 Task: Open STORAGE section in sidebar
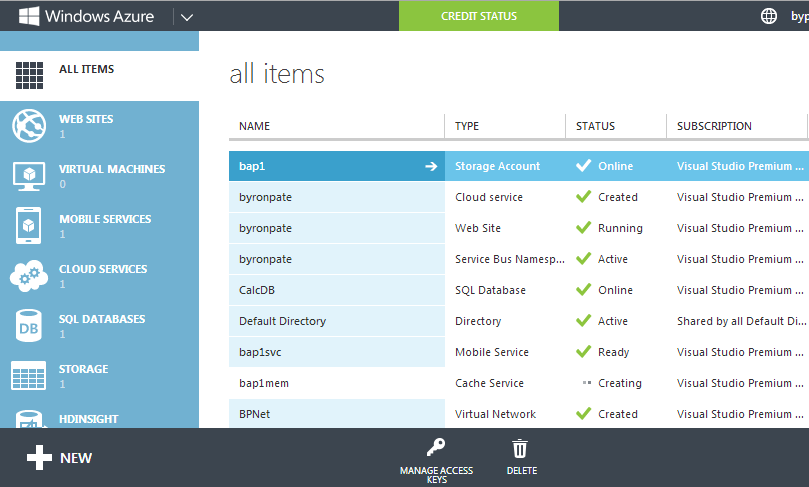click(x=83, y=369)
